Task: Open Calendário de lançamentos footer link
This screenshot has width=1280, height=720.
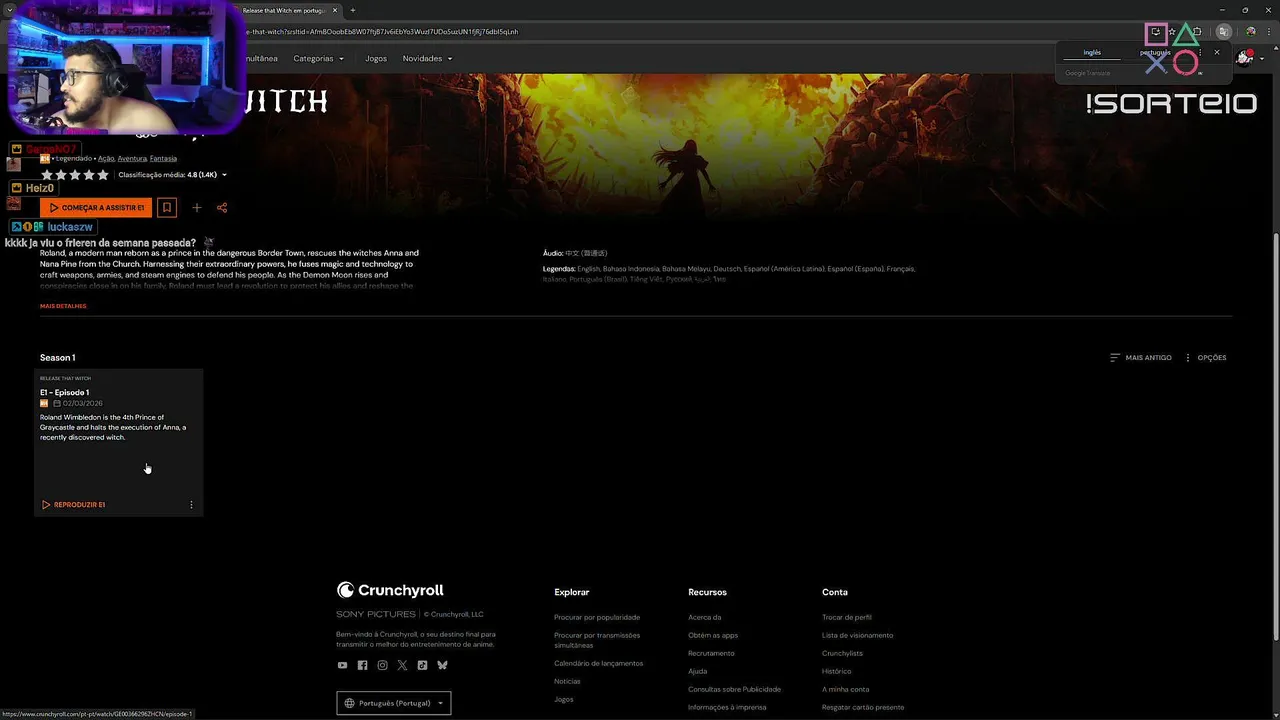Action: tap(599, 663)
